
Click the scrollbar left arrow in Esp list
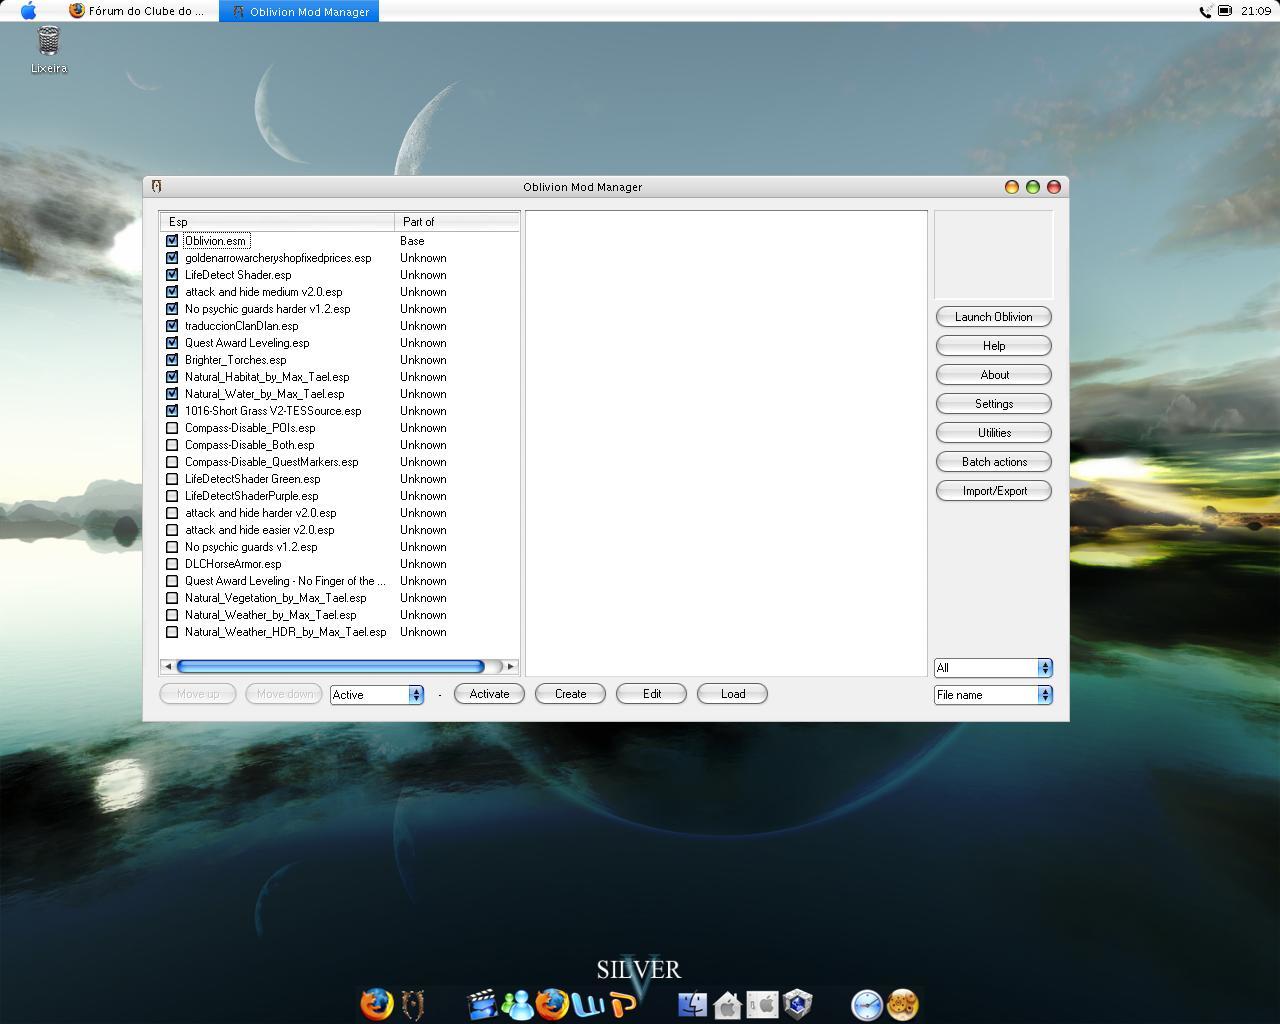pos(168,666)
